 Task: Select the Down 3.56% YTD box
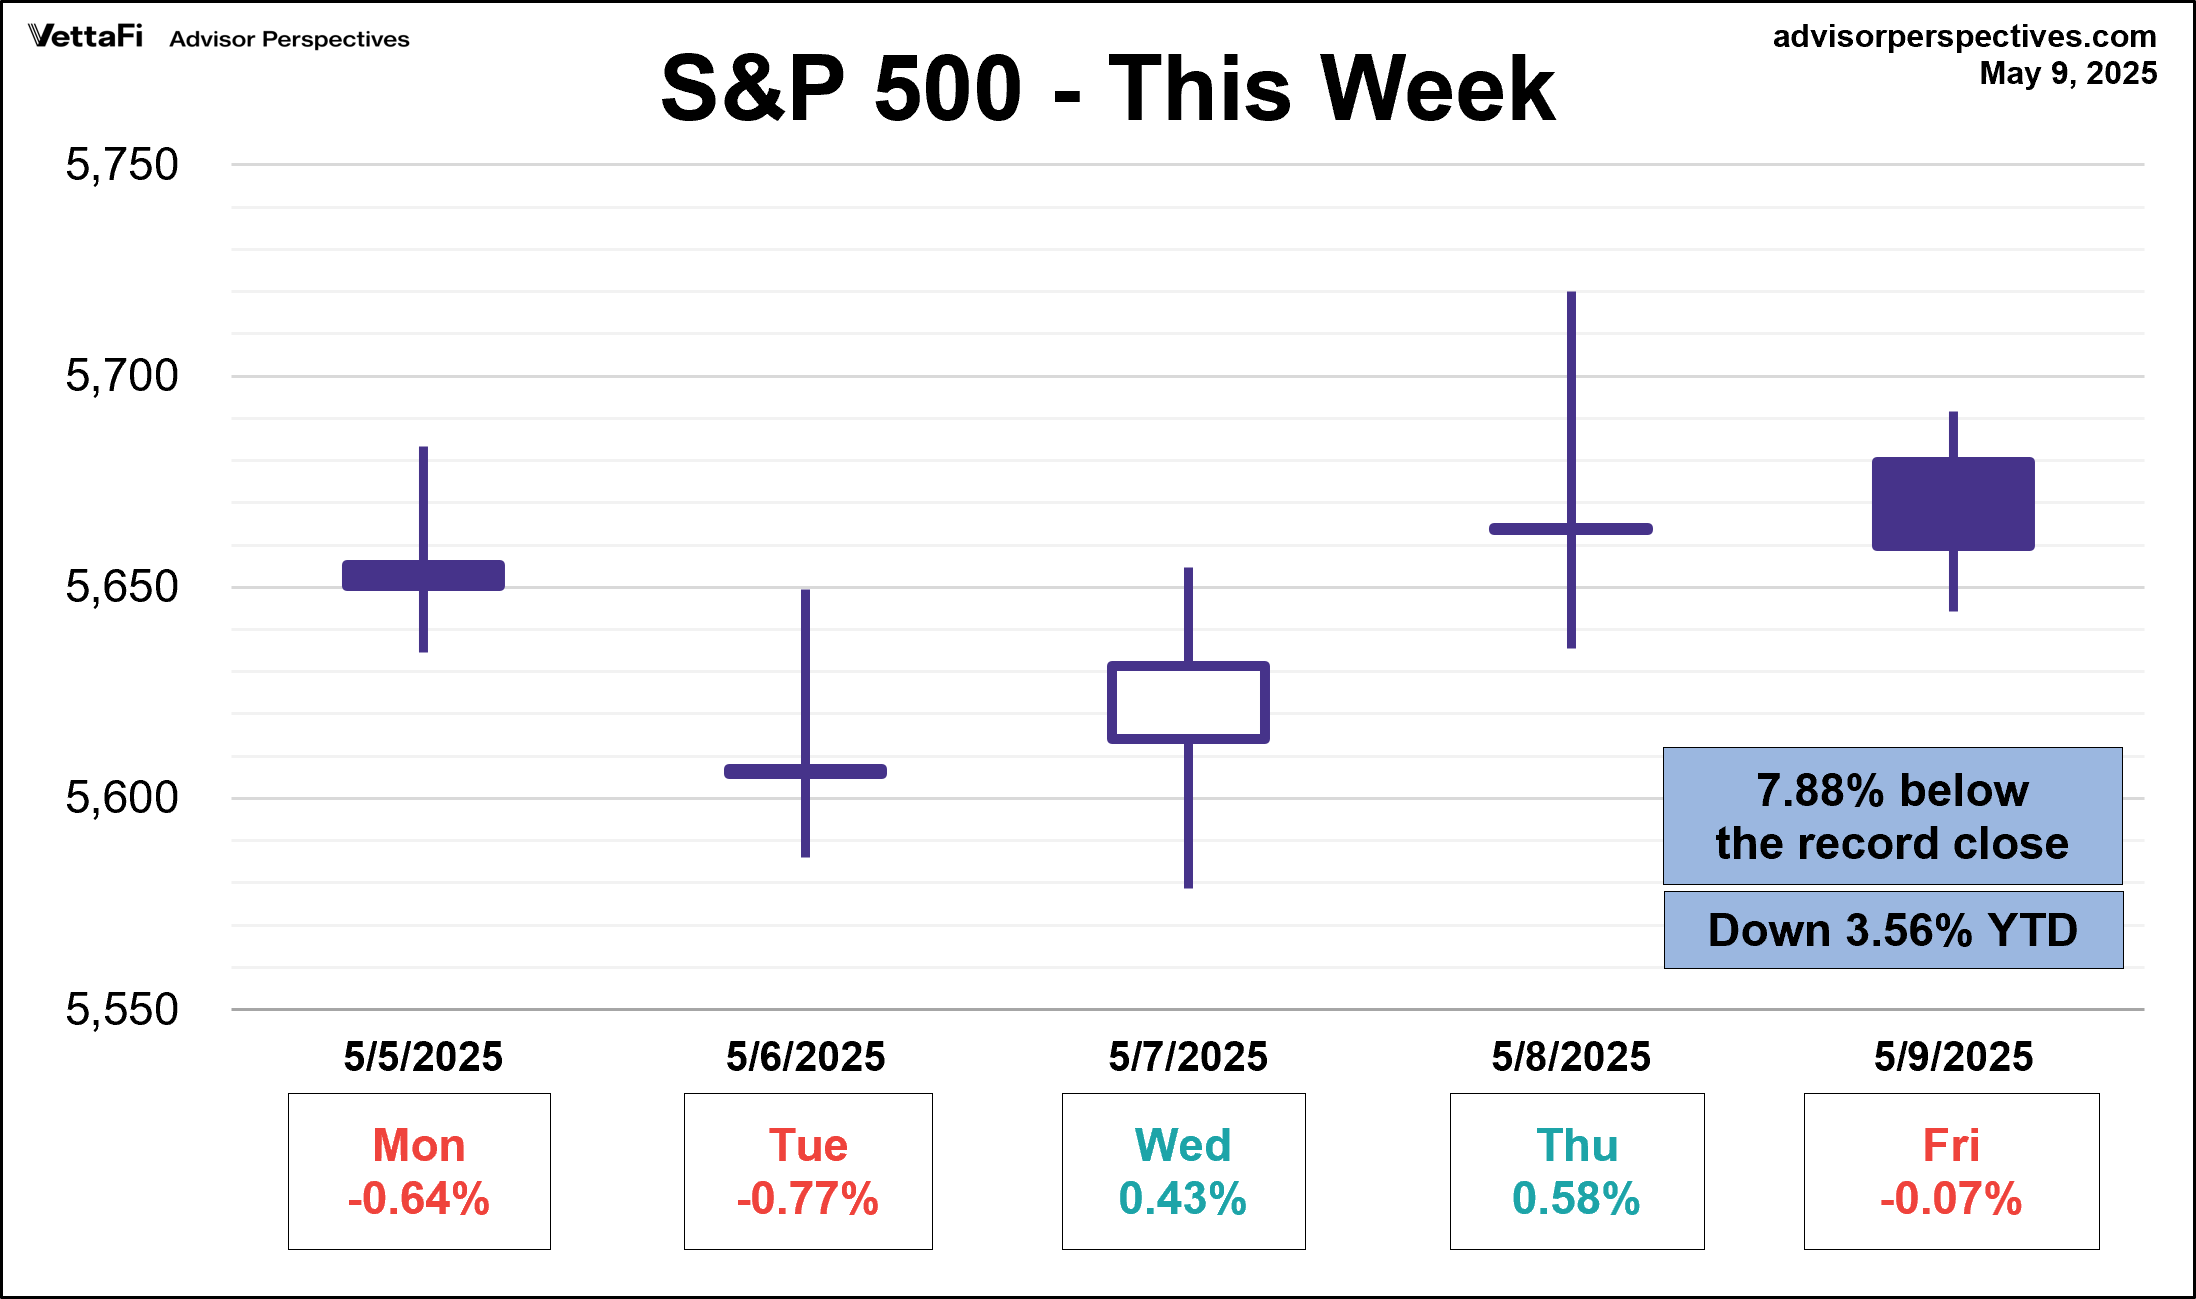coord(1893,930)
